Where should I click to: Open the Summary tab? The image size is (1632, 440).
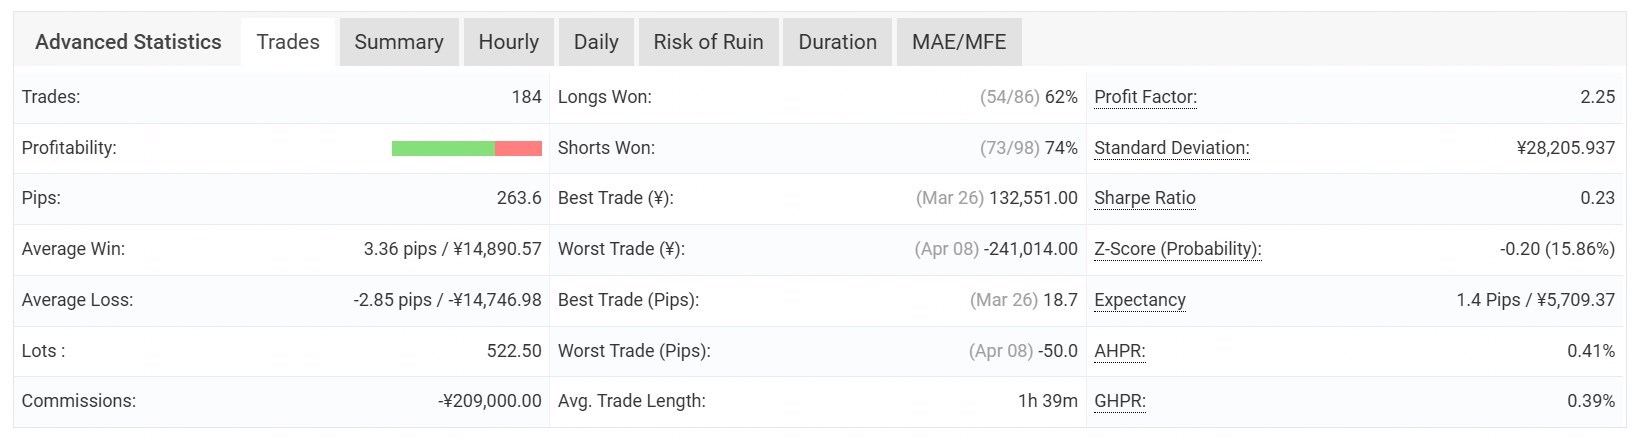(x=398, y=42)
